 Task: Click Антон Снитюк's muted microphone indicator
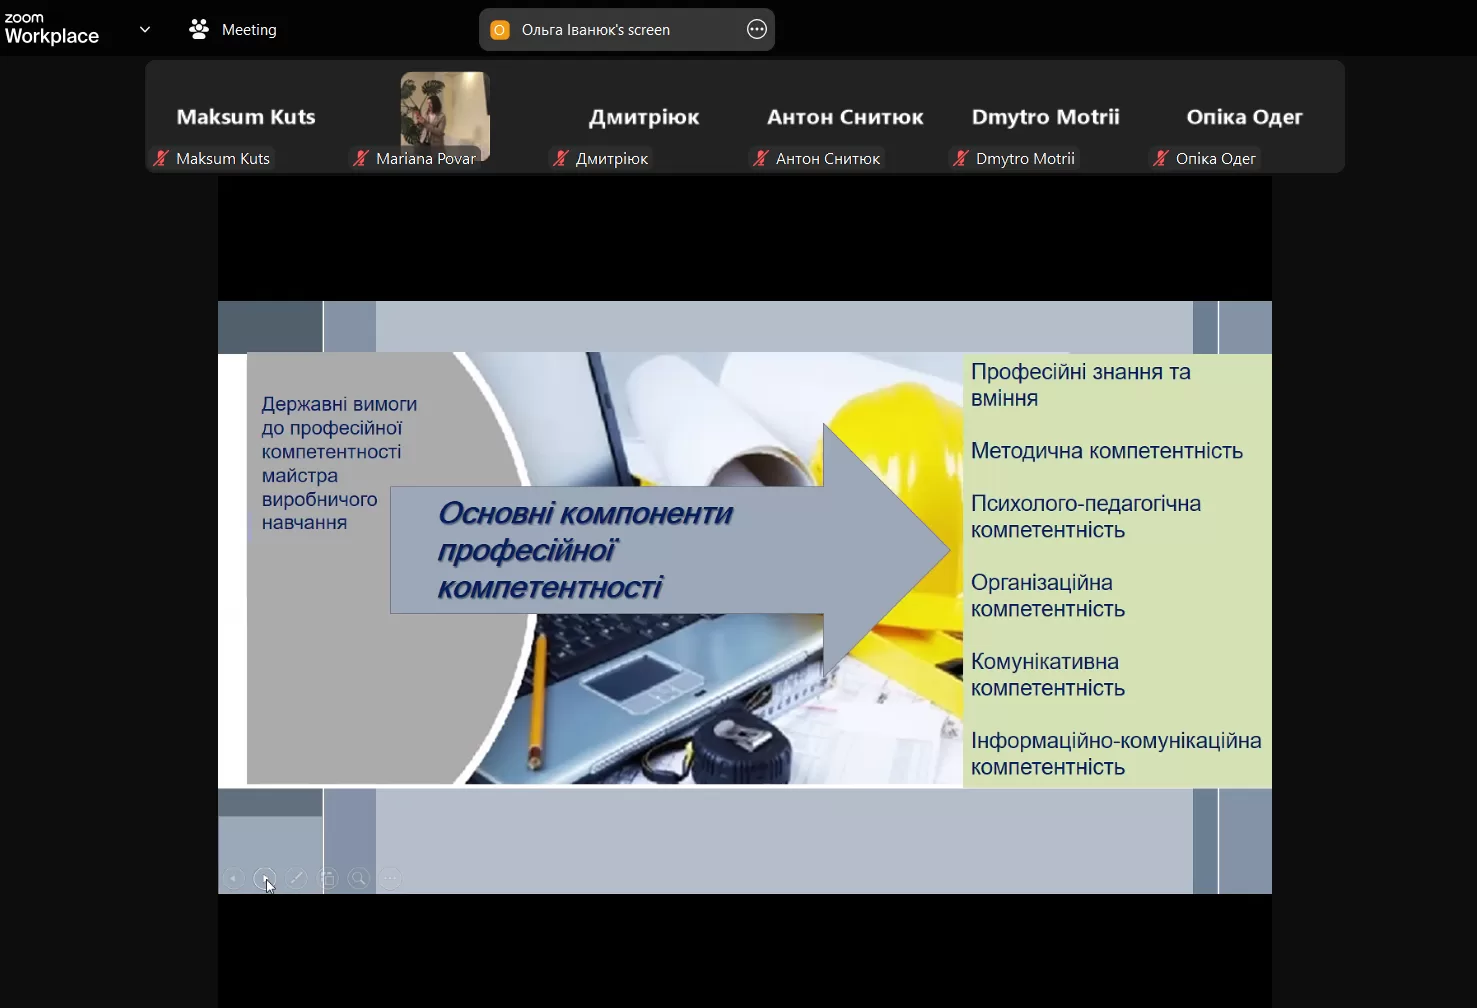[x=761, y=158]
